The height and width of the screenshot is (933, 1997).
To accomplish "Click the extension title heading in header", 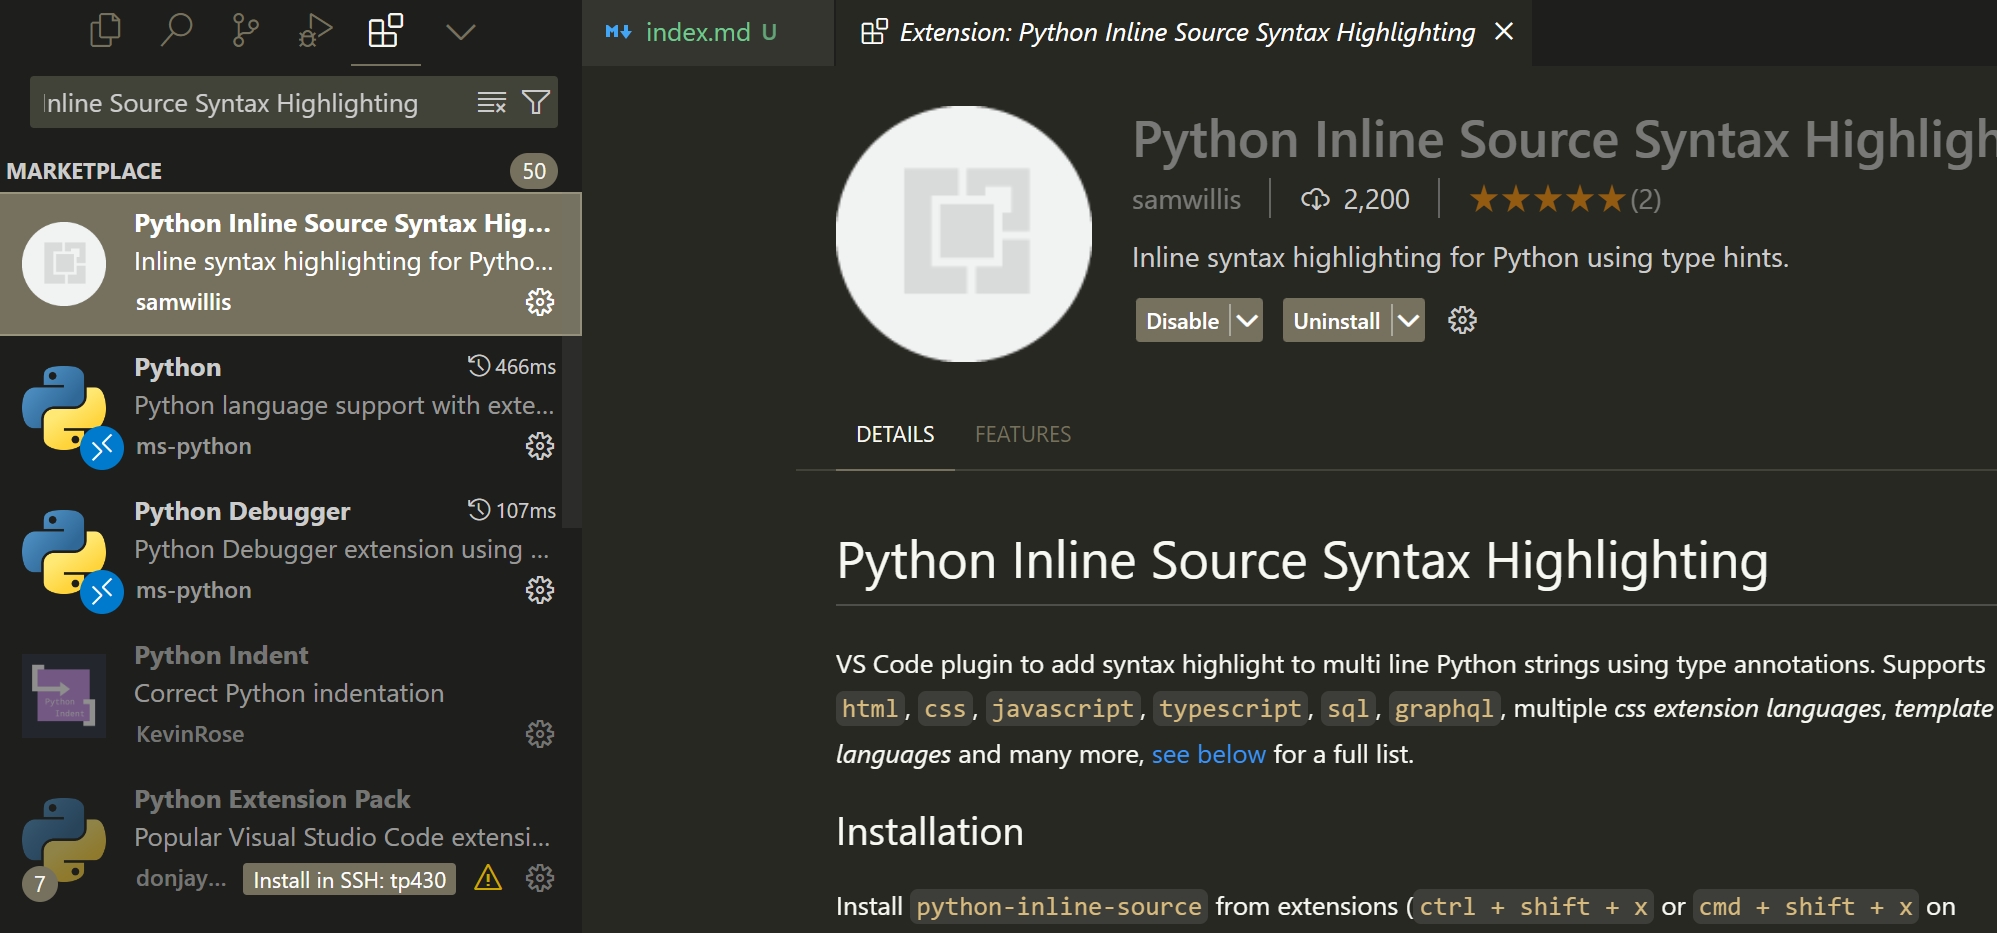I will click(x=1564, y=139).
